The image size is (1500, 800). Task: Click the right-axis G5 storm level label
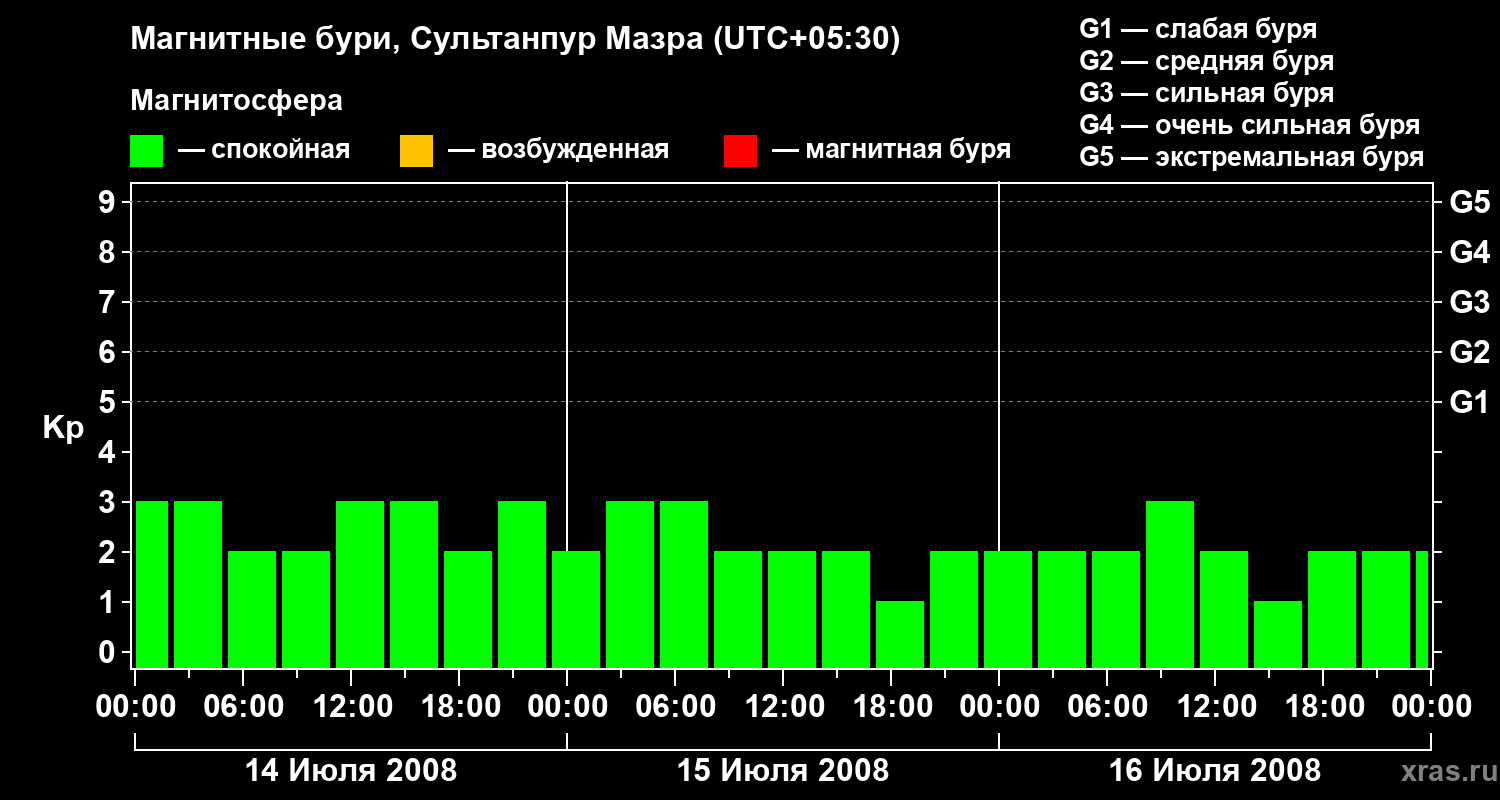[x=1470, y=203]
